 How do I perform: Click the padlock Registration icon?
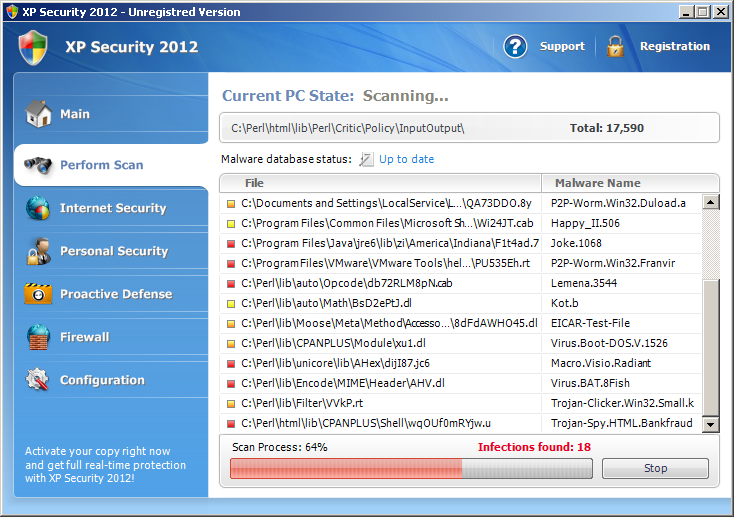pyautogui.click(x=615, y=46)
